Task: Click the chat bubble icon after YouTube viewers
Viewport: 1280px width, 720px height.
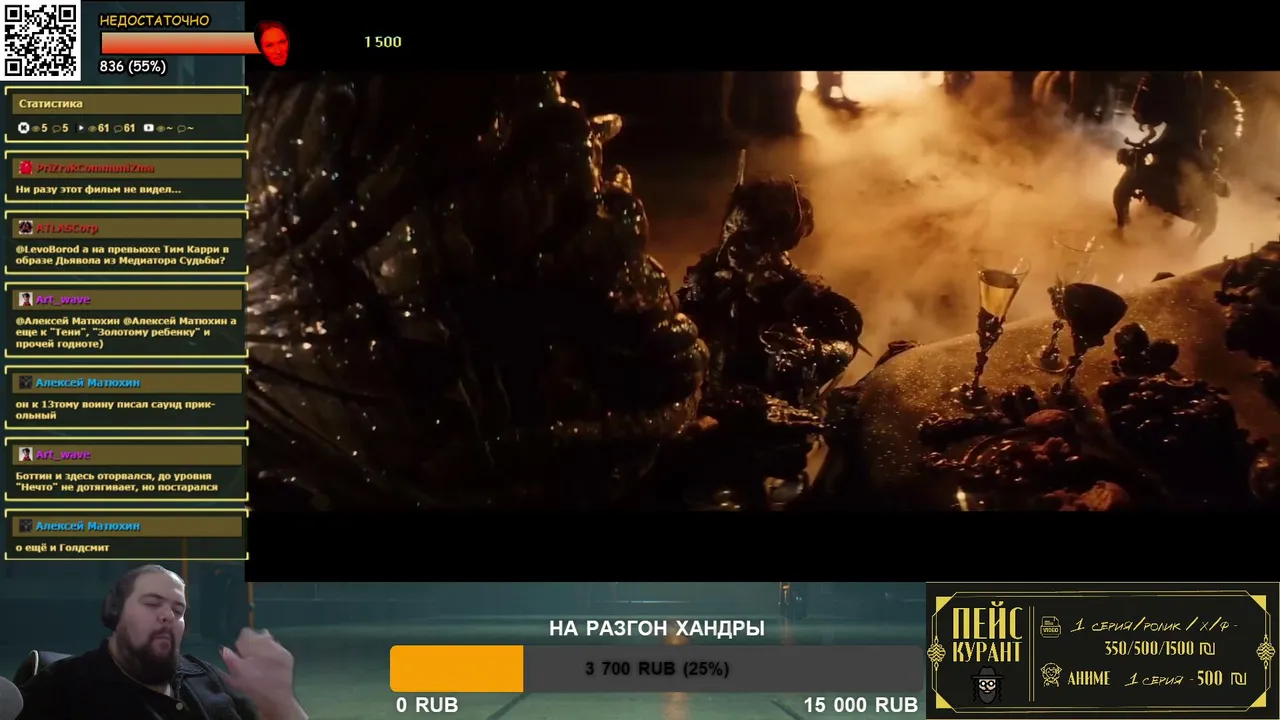Action: [183, 128]
